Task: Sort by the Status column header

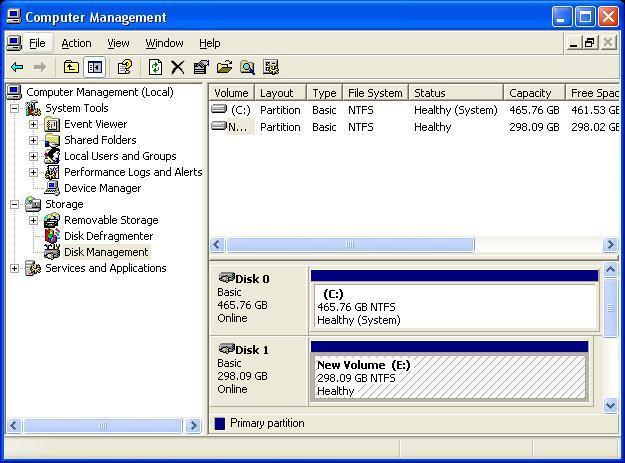Action: (456, 93)
